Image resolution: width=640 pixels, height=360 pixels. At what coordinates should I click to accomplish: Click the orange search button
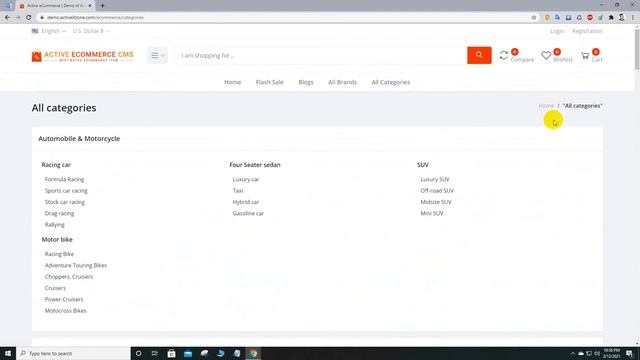click(x=479, y=55)
